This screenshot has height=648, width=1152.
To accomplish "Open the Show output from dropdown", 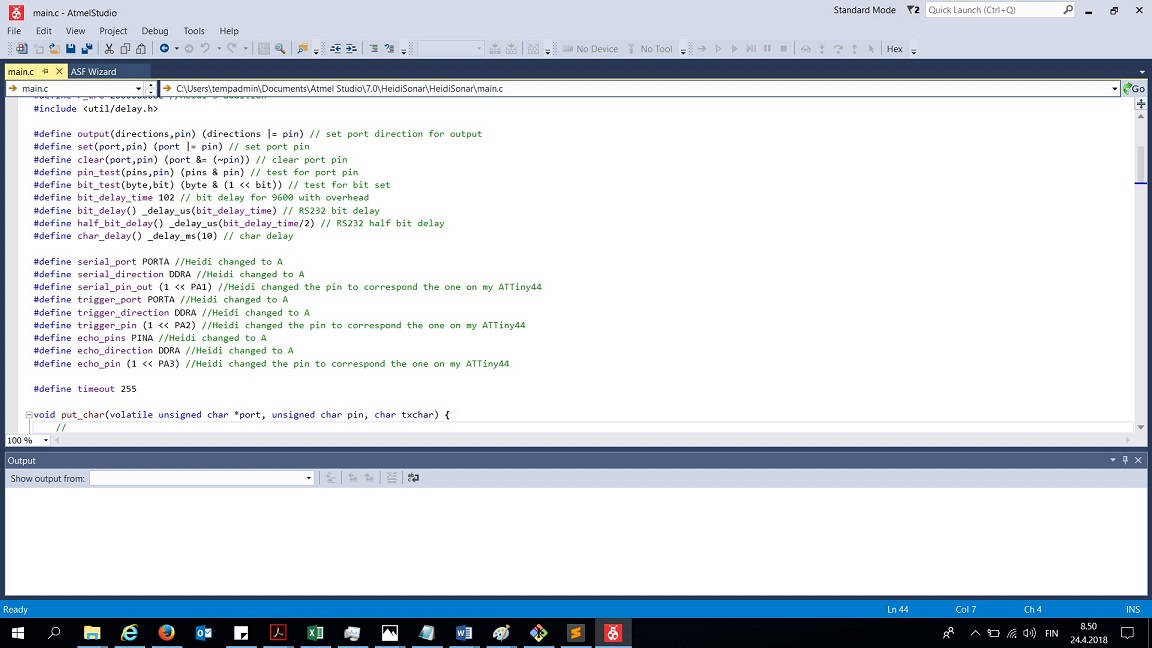I will (309, 478).
